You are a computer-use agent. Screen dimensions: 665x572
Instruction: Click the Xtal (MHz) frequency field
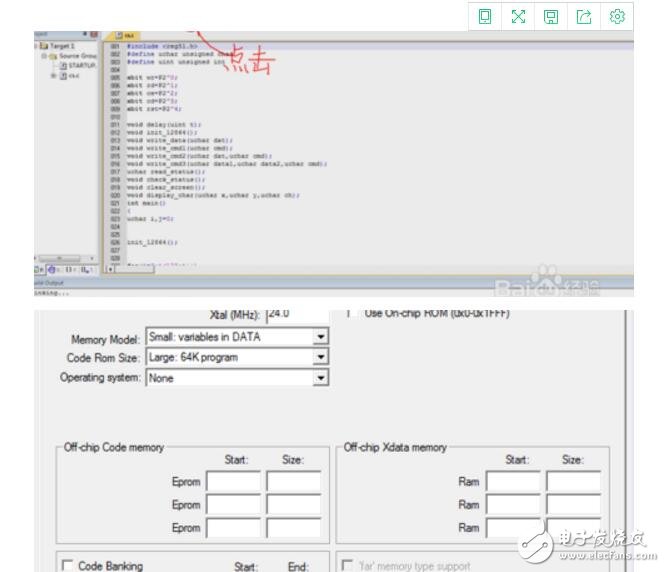(296, 313)
